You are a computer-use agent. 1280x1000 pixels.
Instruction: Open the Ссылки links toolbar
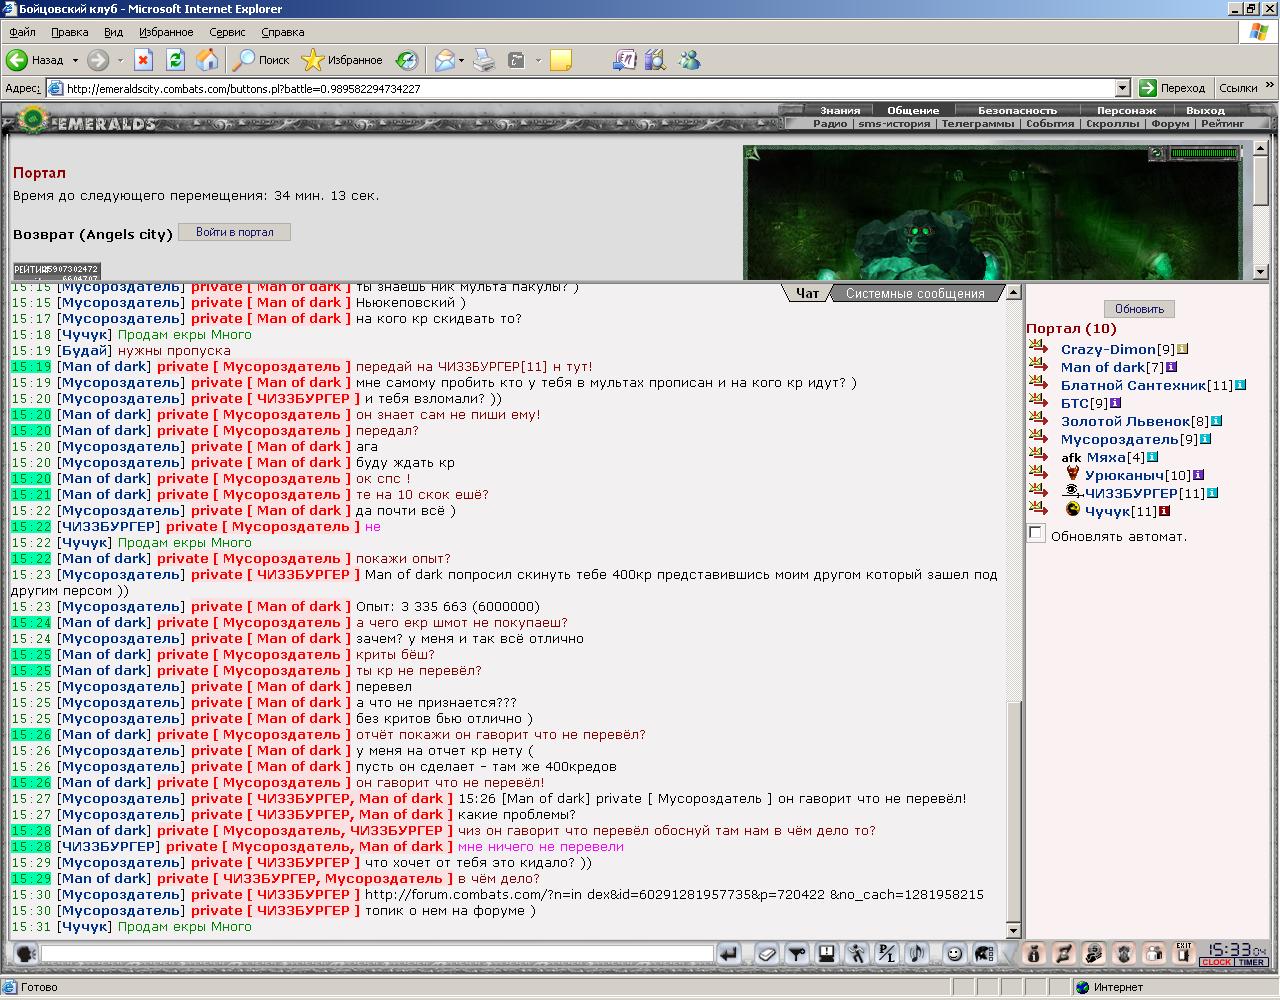coord(1238,88)
